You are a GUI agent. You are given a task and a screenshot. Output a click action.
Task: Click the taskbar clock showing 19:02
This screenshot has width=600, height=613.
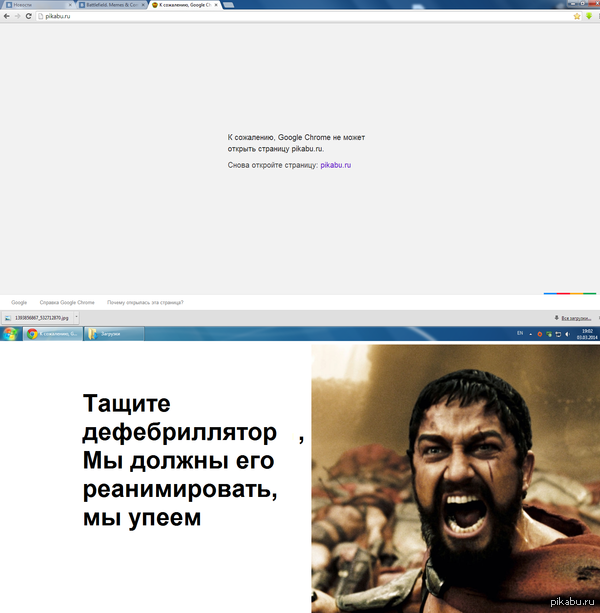pos(587,334)
